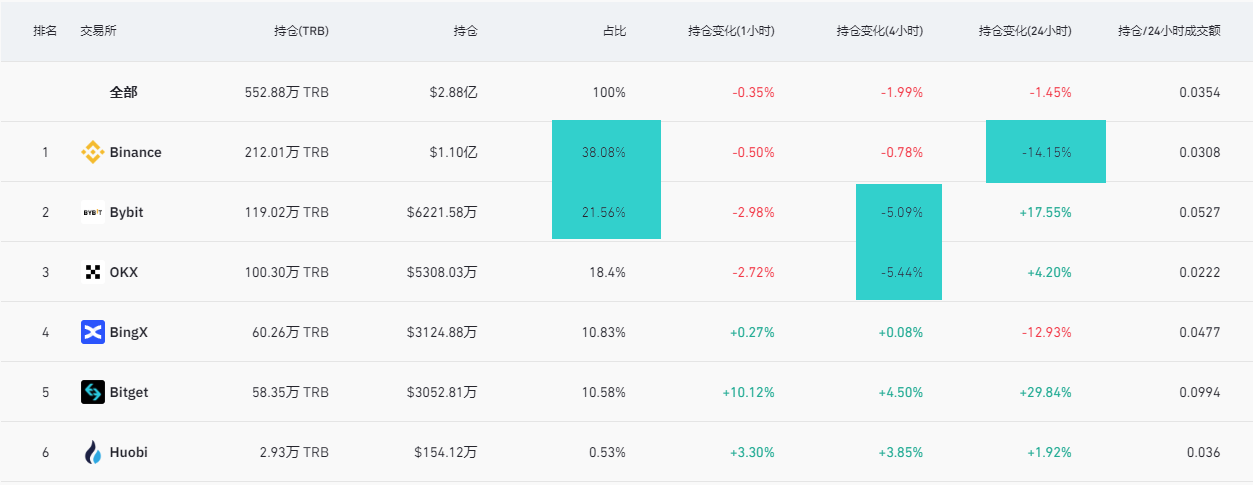1253x485 pixels.
Task: Sort by 占比 column header
Action: 614,31
